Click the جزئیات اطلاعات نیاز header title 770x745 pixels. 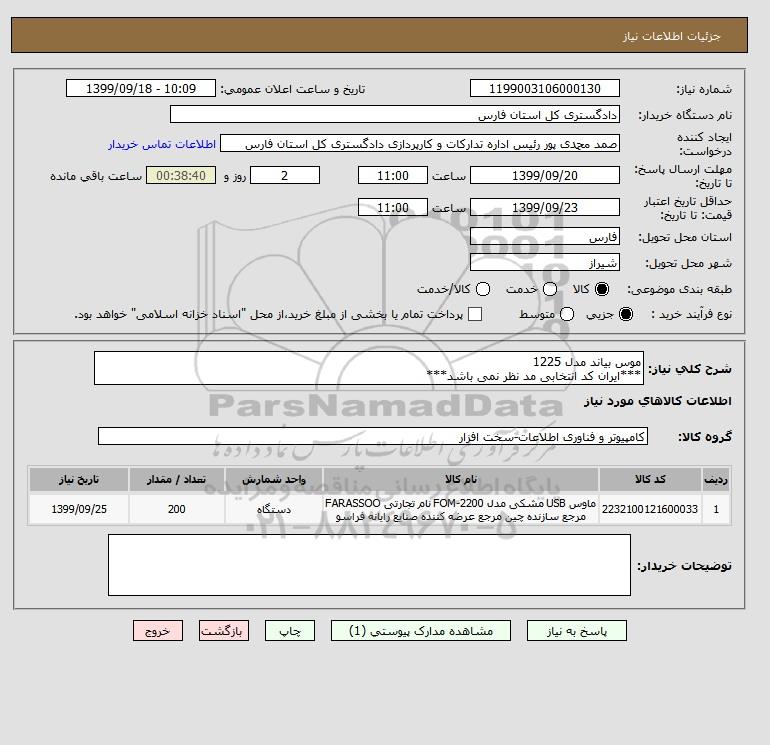click(671, 36)
